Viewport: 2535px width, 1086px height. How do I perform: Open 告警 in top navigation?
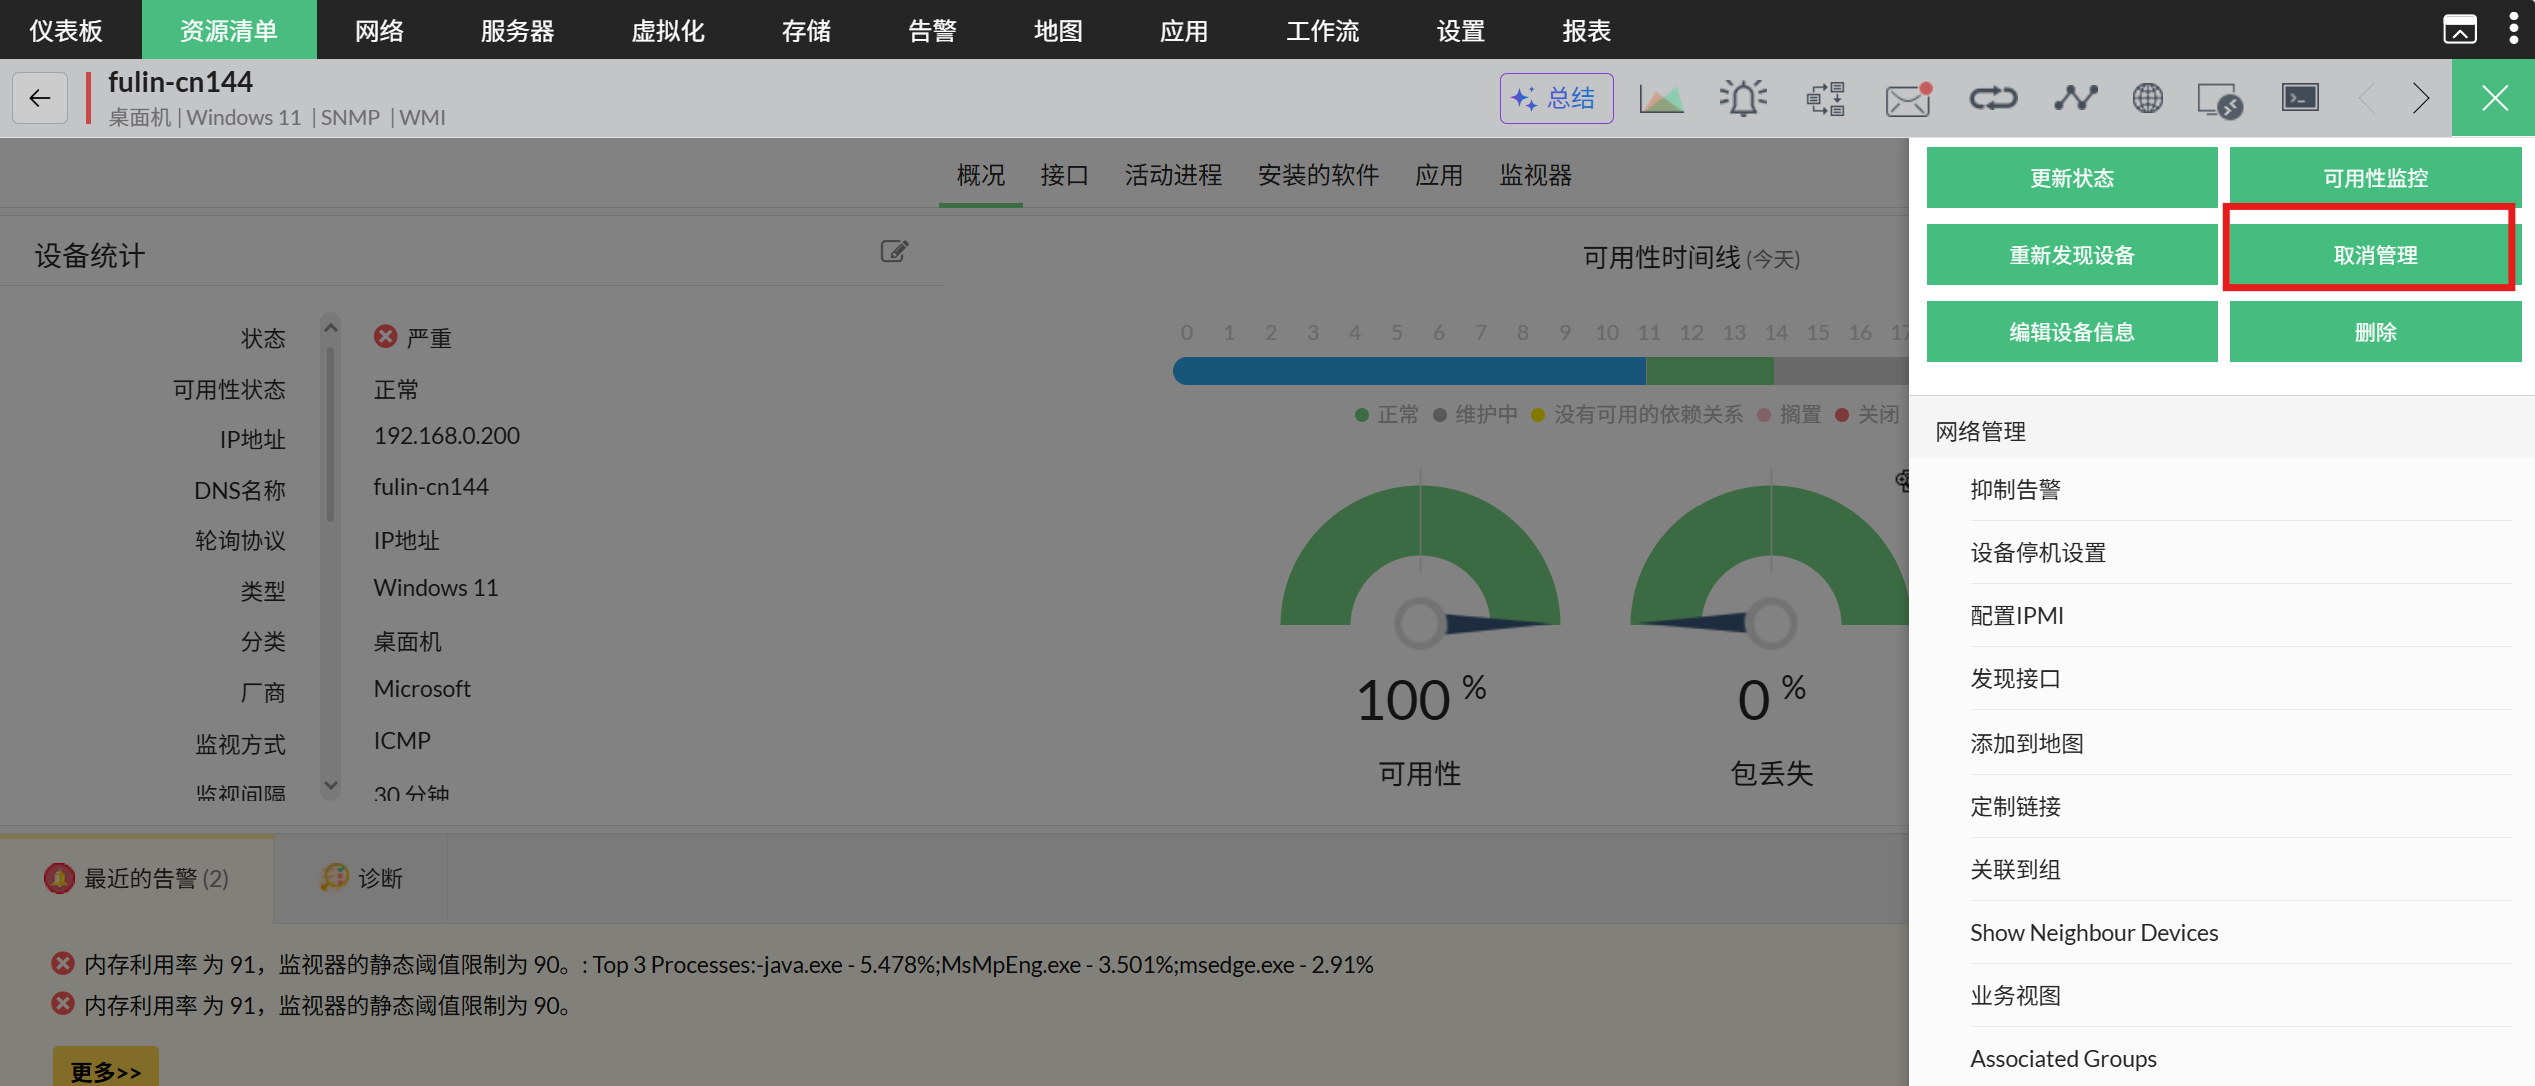932,30
